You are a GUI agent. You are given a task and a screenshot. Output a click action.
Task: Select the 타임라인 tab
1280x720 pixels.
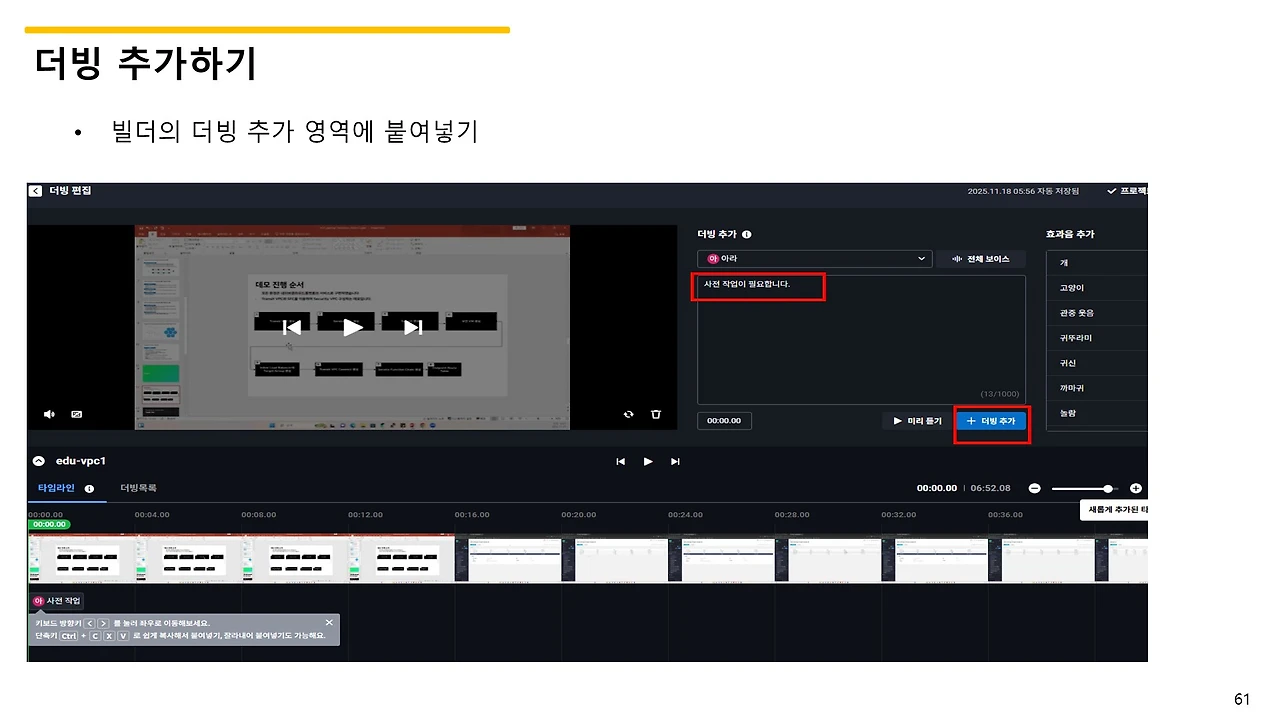tap(55, 488)
